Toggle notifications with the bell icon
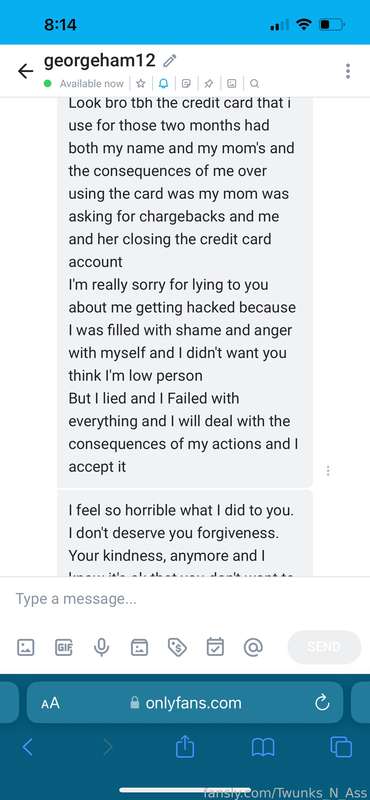 [x=164, y=83]
